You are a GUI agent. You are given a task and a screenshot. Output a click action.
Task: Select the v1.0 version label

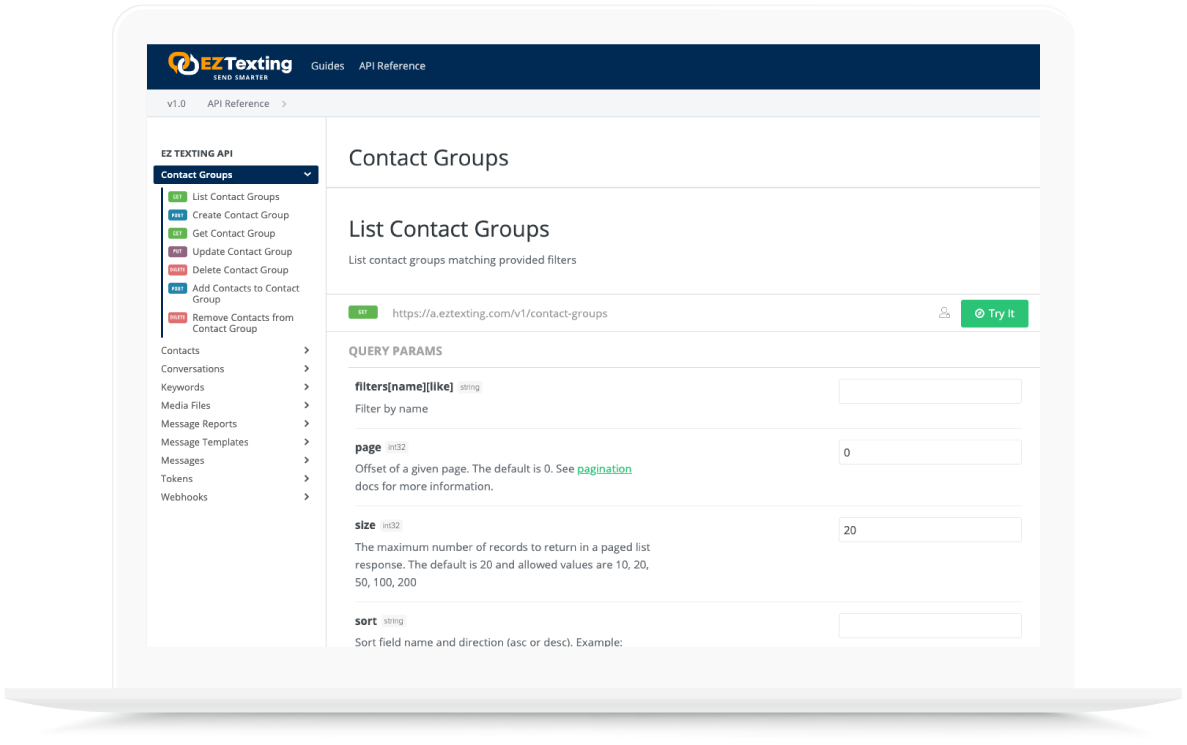tap(176, 104)
